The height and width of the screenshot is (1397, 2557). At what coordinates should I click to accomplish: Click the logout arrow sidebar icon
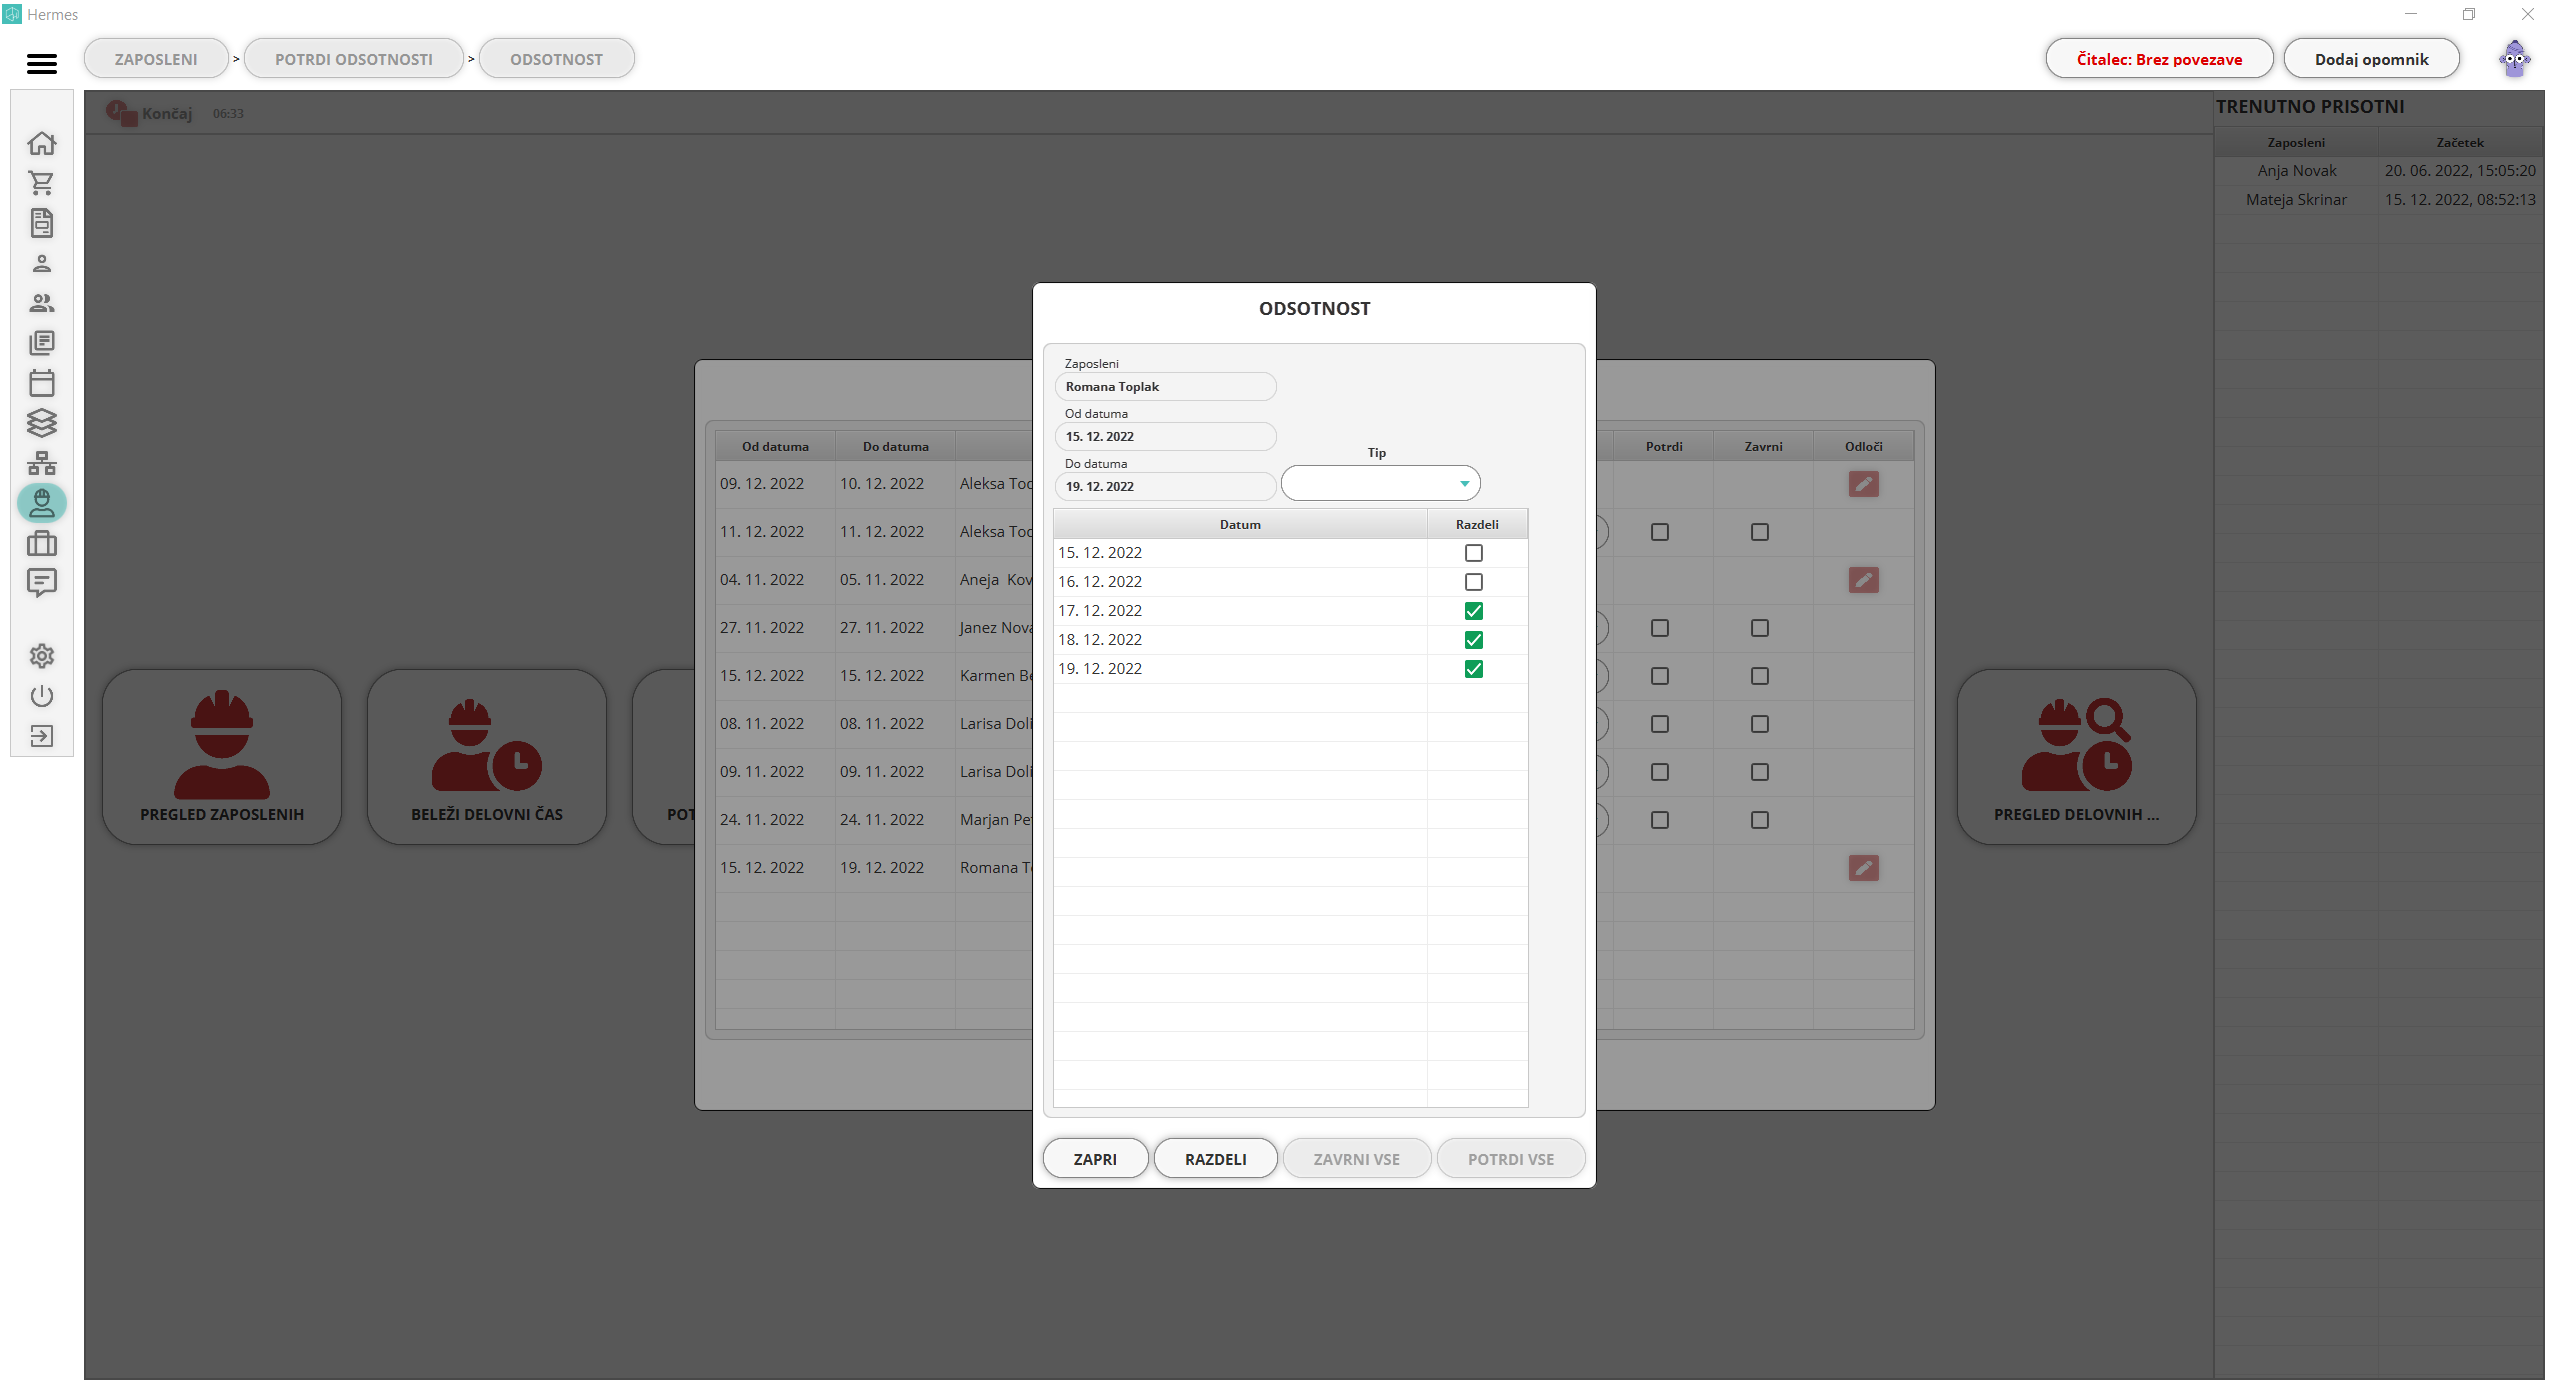[x=42, y=736]
